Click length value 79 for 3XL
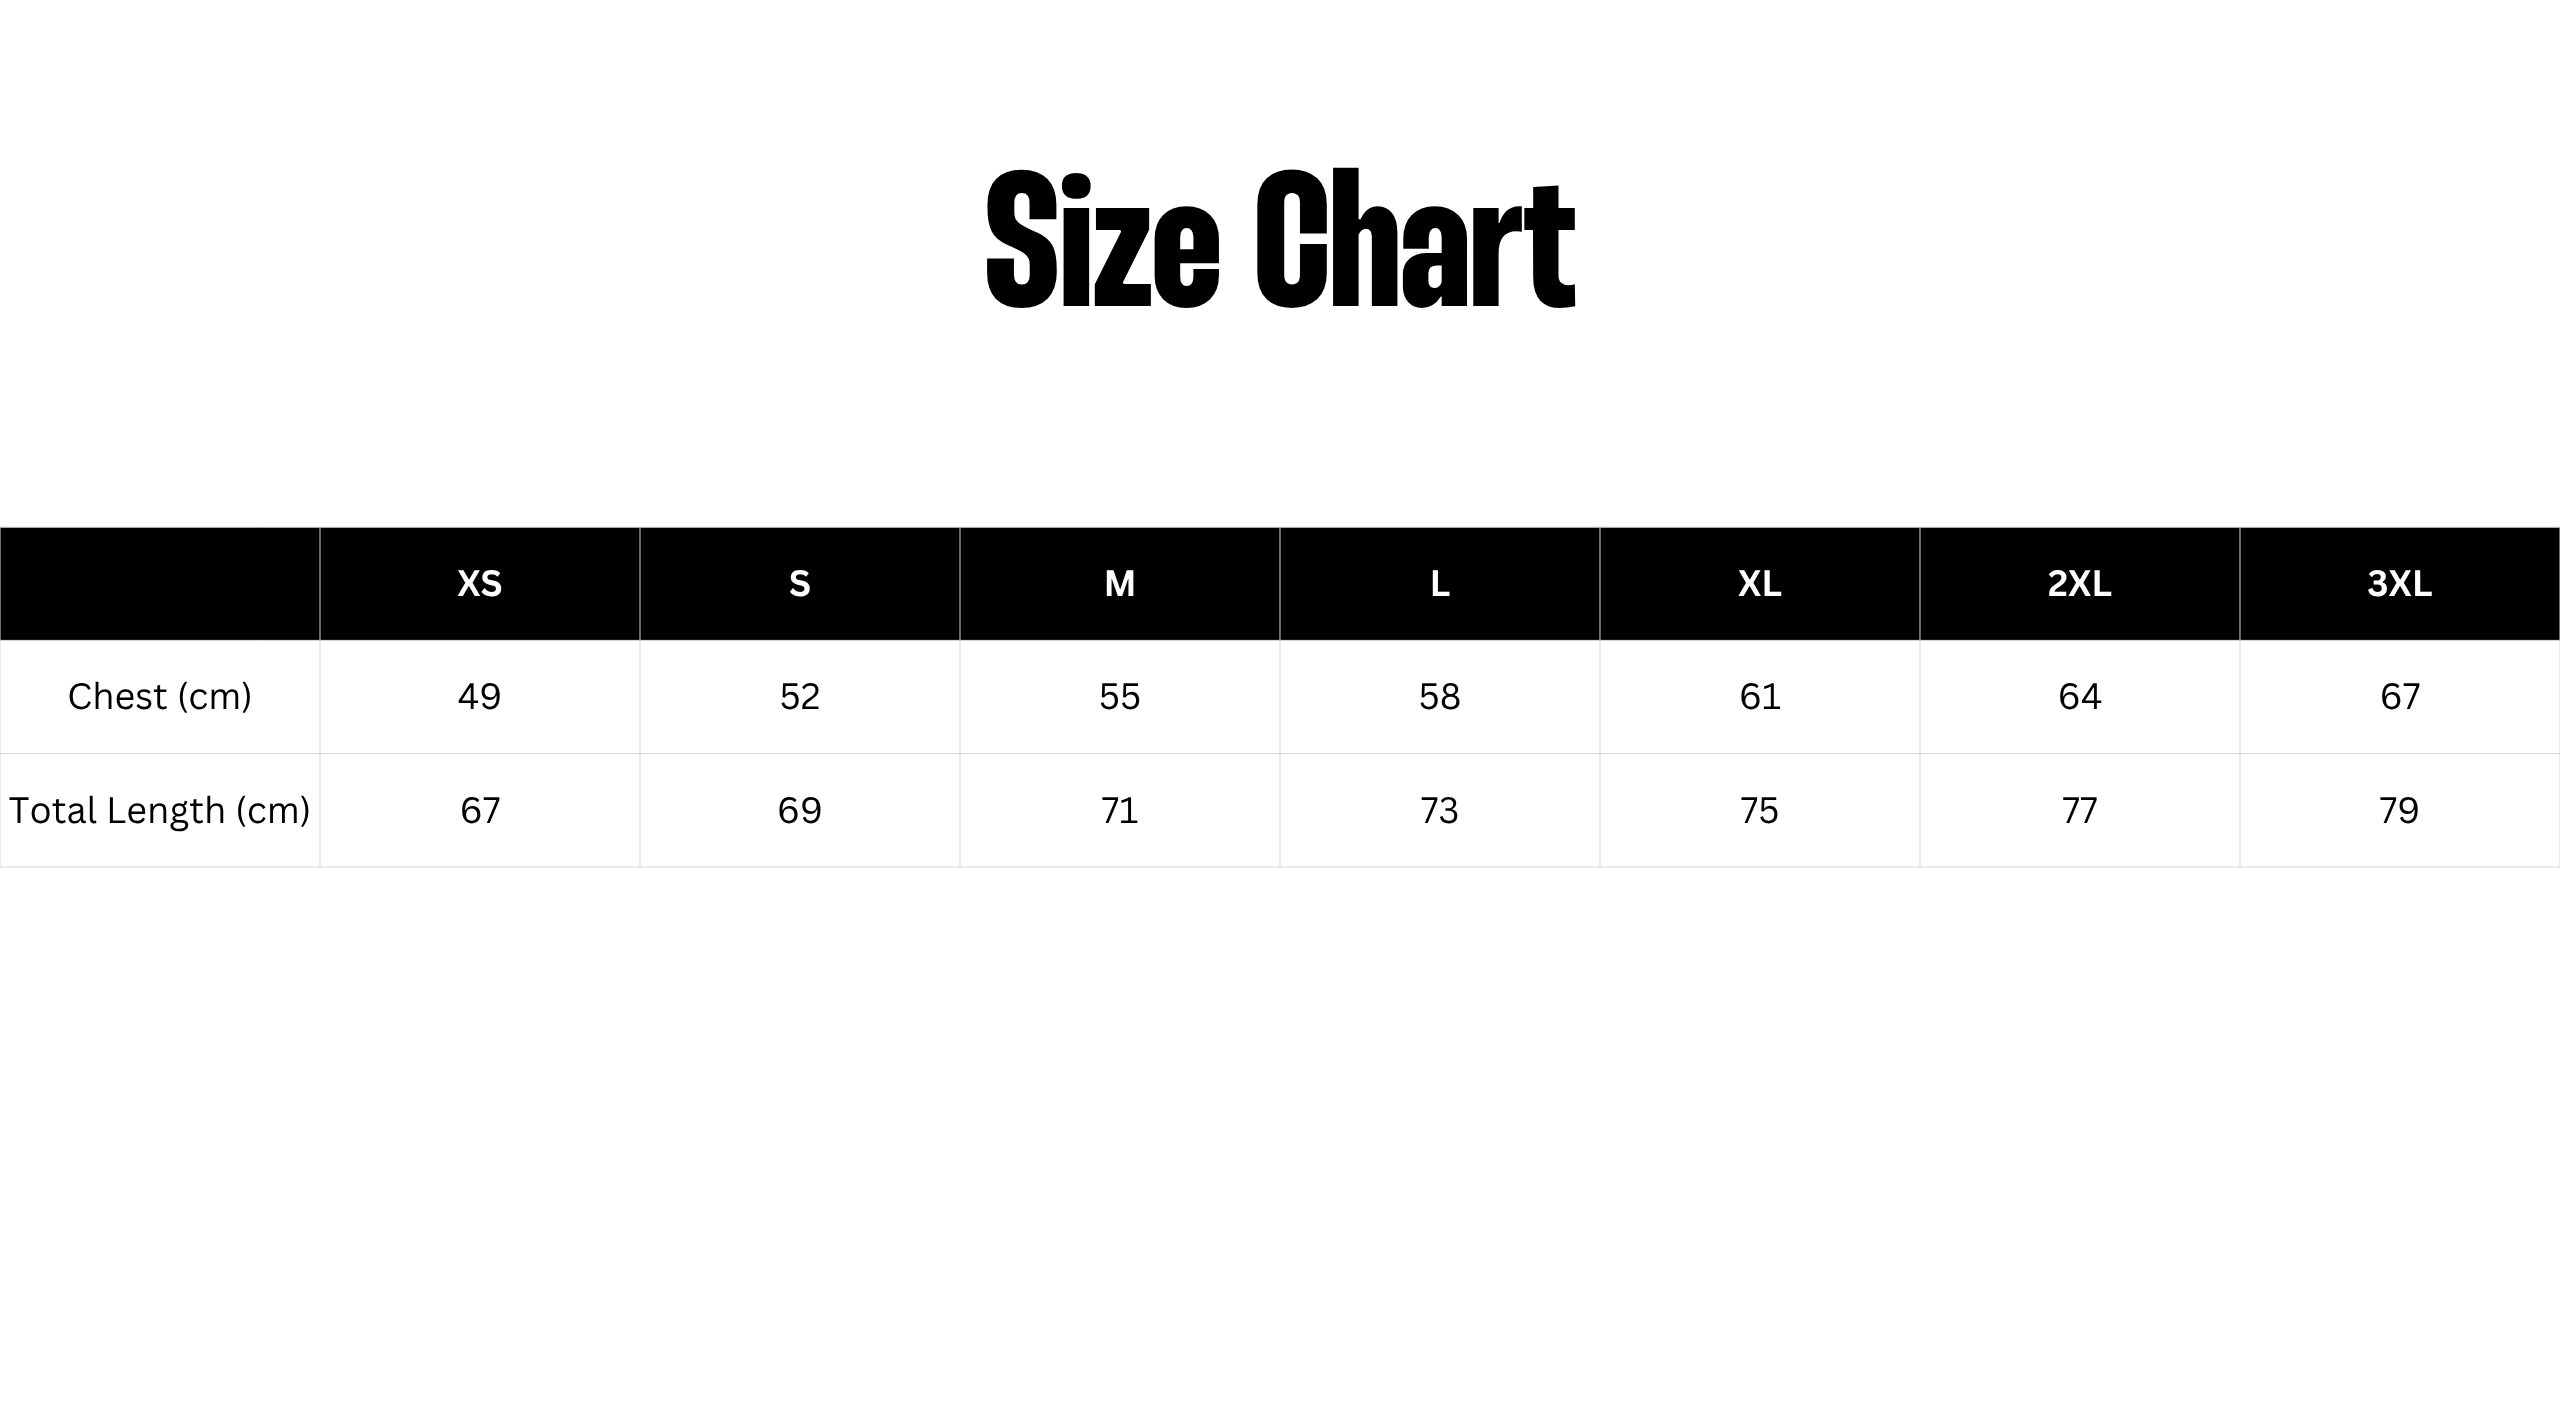The image size is (2560, 1420). pyautogui.click(x=2400, y=810)
